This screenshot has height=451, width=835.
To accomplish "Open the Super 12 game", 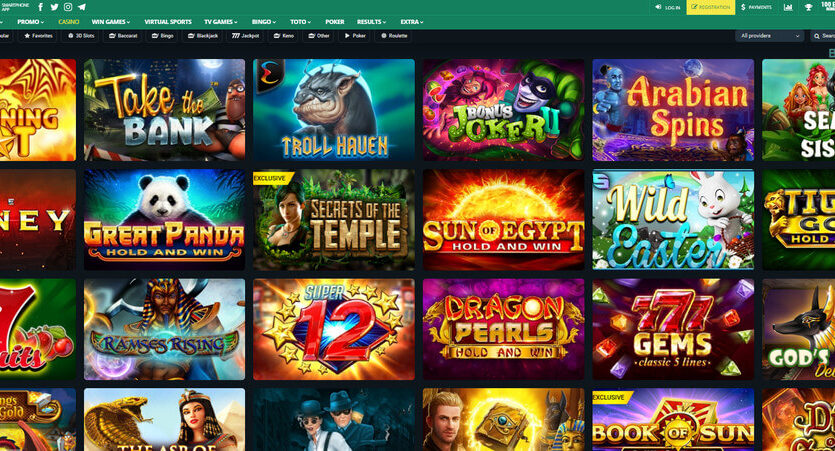I will [334, 329].
